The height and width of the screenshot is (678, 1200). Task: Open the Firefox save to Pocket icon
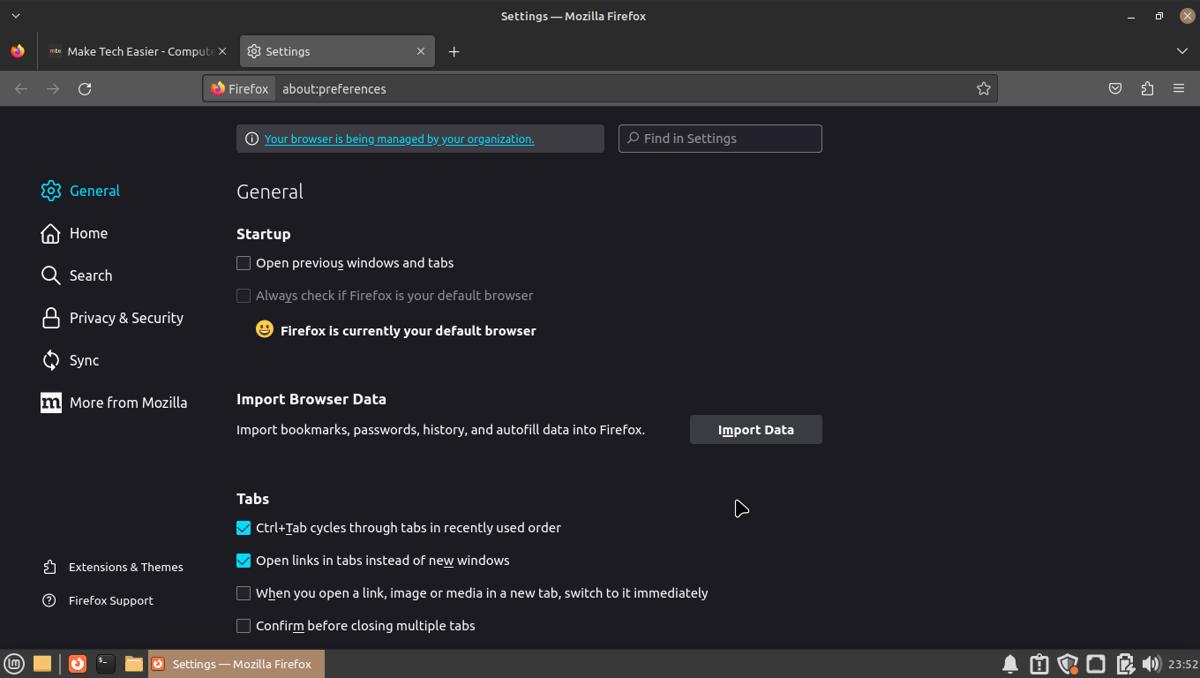1114,88
